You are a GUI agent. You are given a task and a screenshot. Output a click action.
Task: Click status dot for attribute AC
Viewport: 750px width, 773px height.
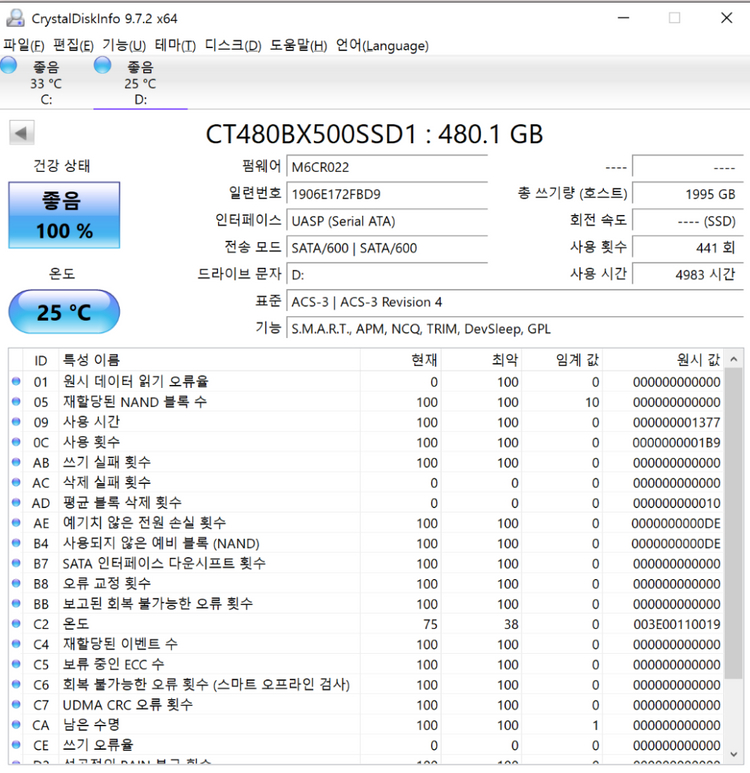pos(16,482)
